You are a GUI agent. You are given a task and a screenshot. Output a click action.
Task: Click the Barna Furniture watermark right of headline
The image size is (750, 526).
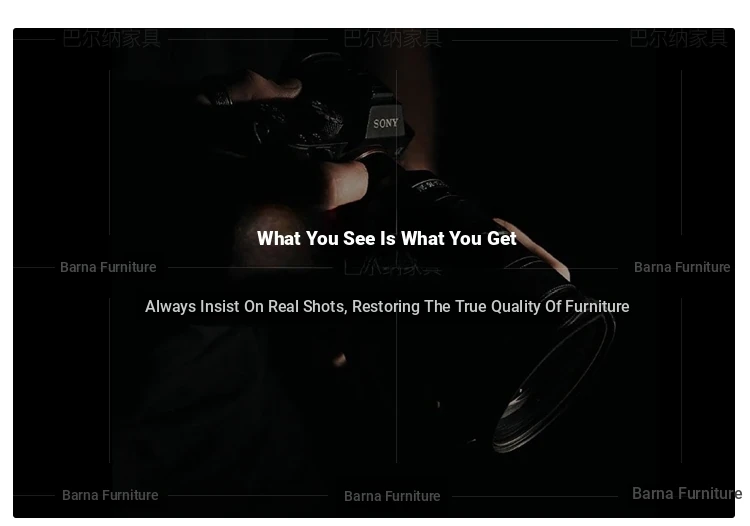tap(682, 267)
